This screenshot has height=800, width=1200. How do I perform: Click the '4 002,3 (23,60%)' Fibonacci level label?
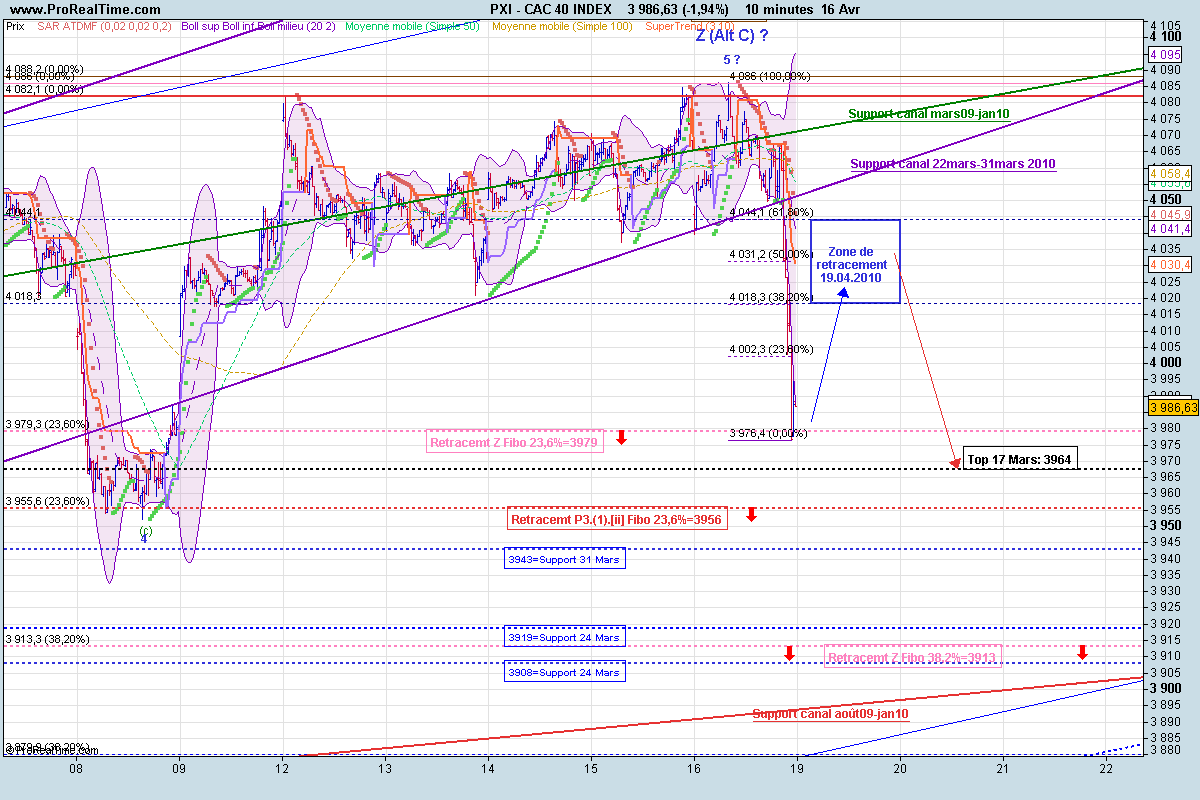coord(771,349)
